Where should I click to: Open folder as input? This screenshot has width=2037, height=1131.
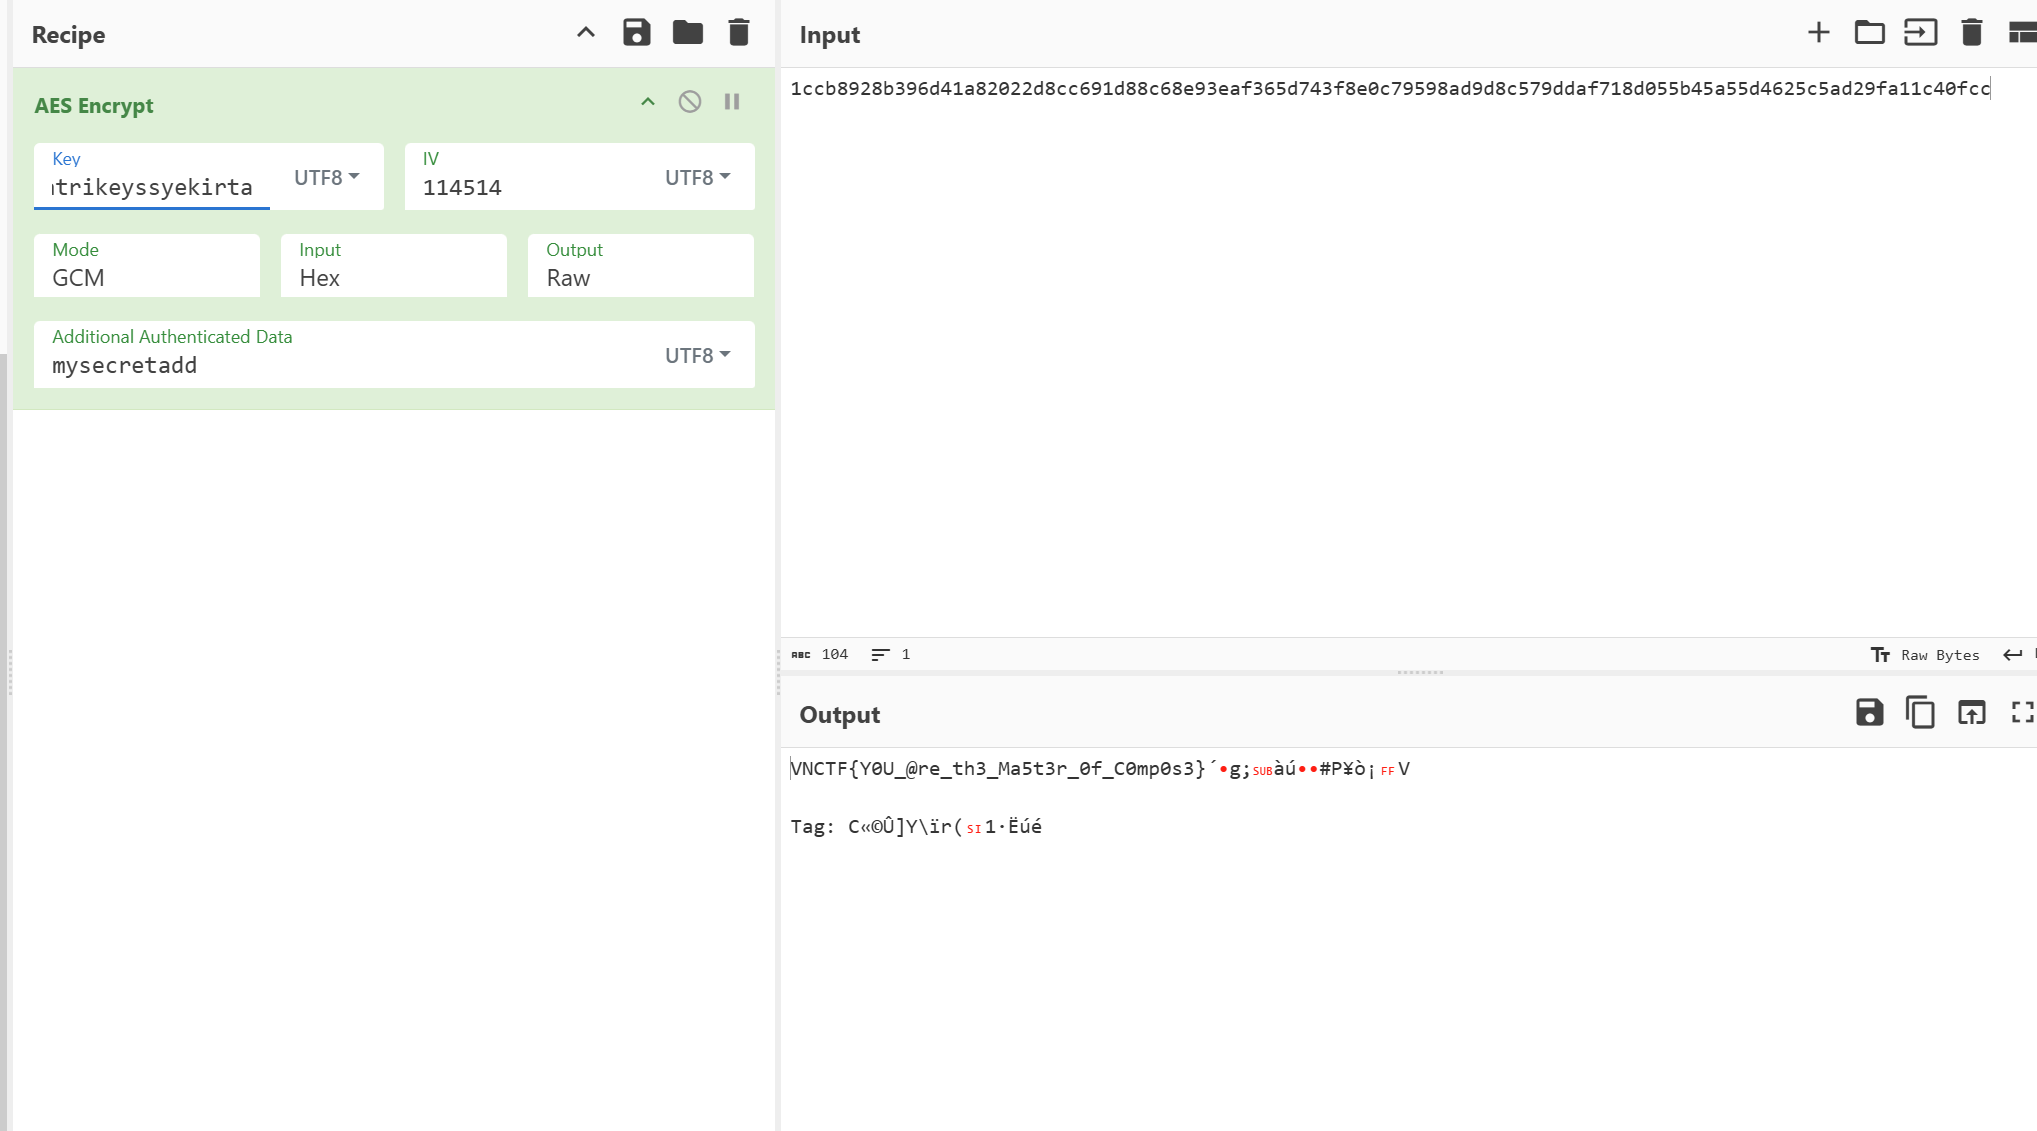tap(1869, 33)
